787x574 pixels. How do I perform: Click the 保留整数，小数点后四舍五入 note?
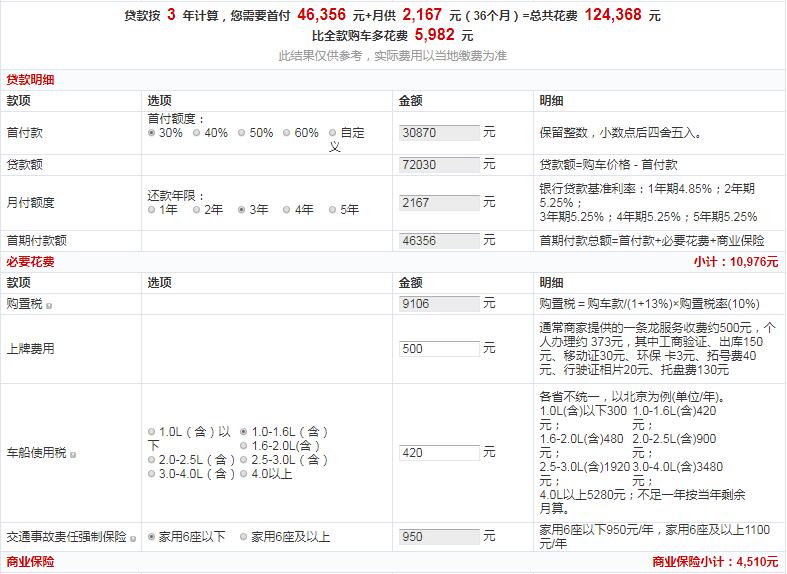click(x=620, y=133)
